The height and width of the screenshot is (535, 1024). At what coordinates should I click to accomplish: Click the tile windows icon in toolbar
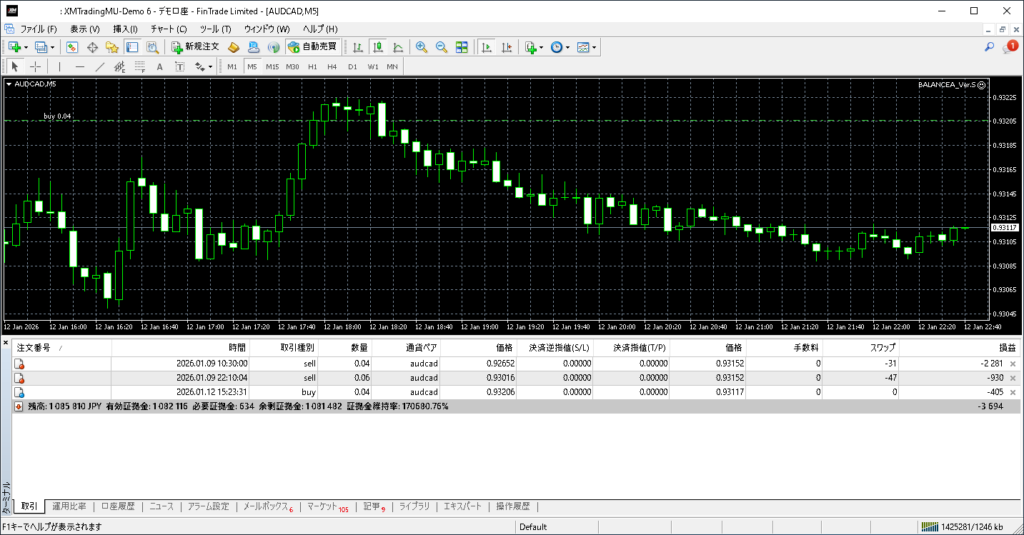[x=461, y=47]
